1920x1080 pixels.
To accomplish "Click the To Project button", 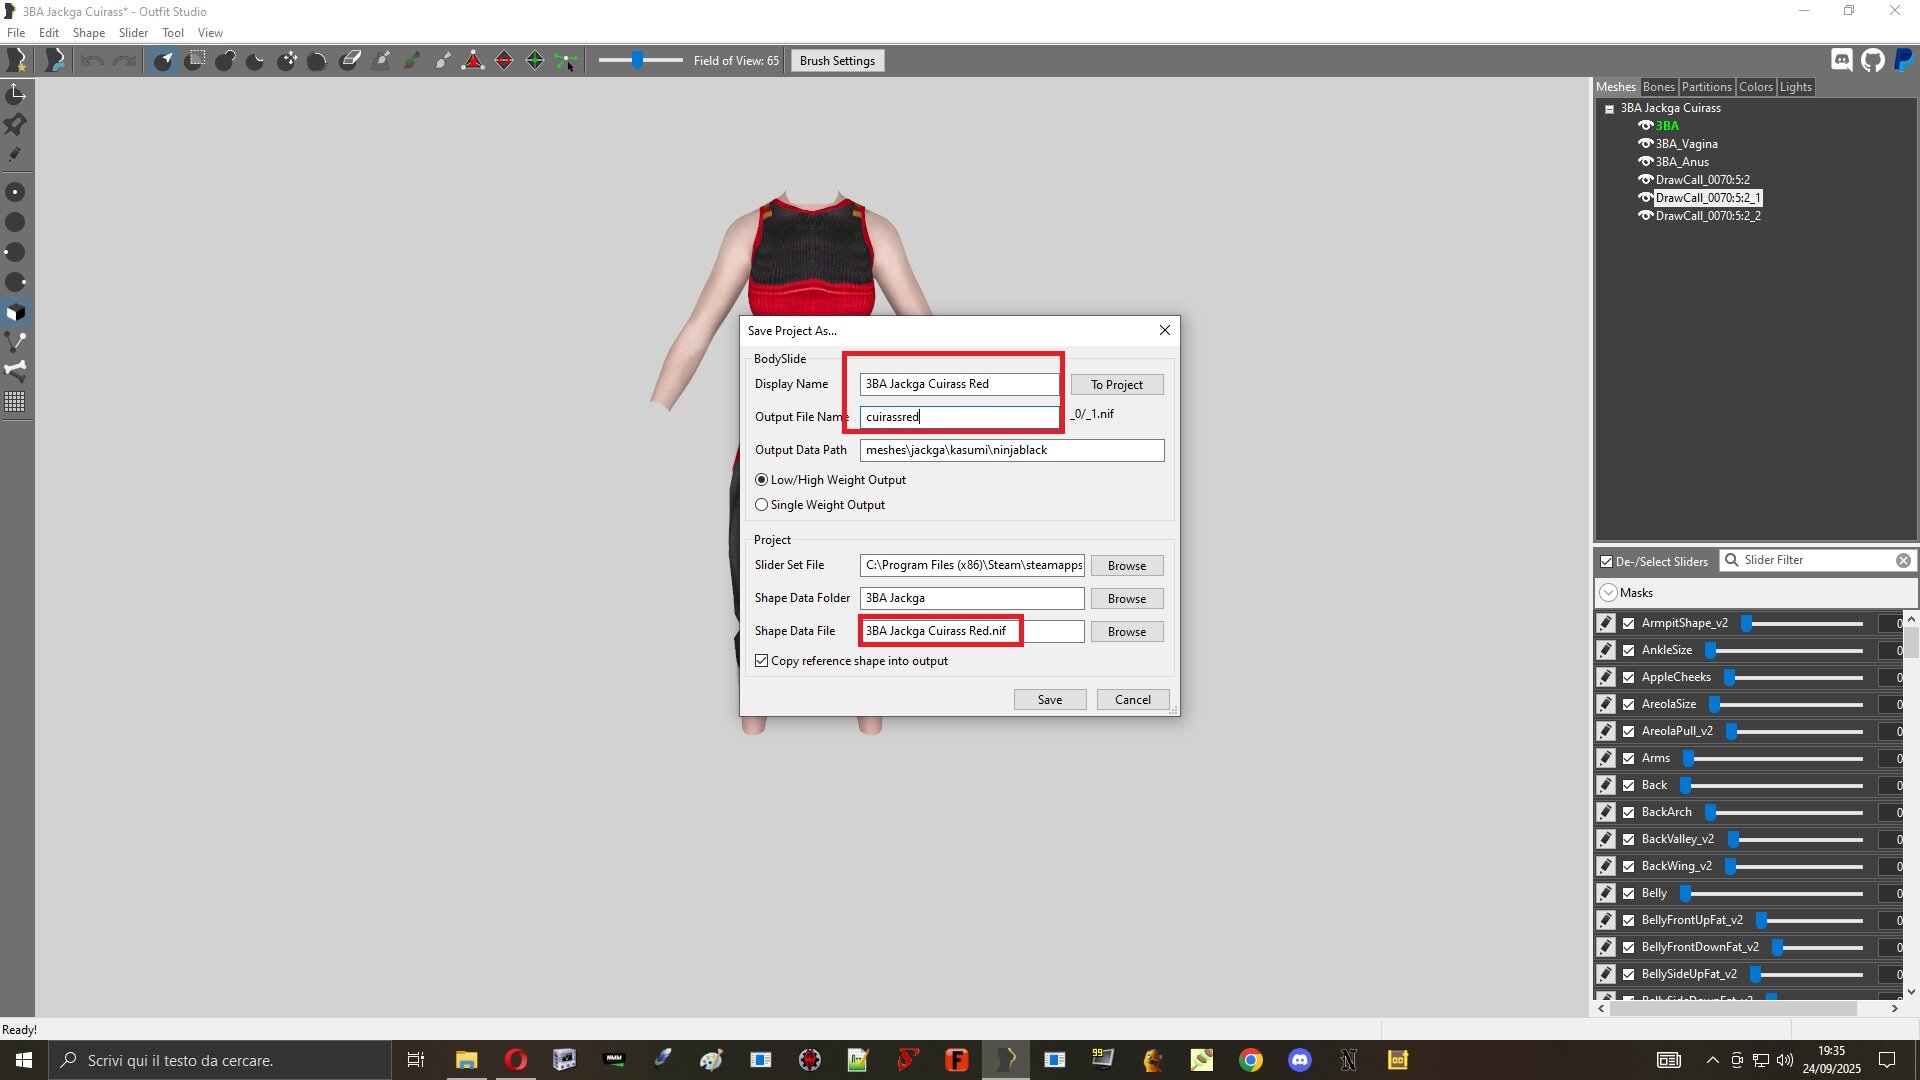I will pos(1117,385).
